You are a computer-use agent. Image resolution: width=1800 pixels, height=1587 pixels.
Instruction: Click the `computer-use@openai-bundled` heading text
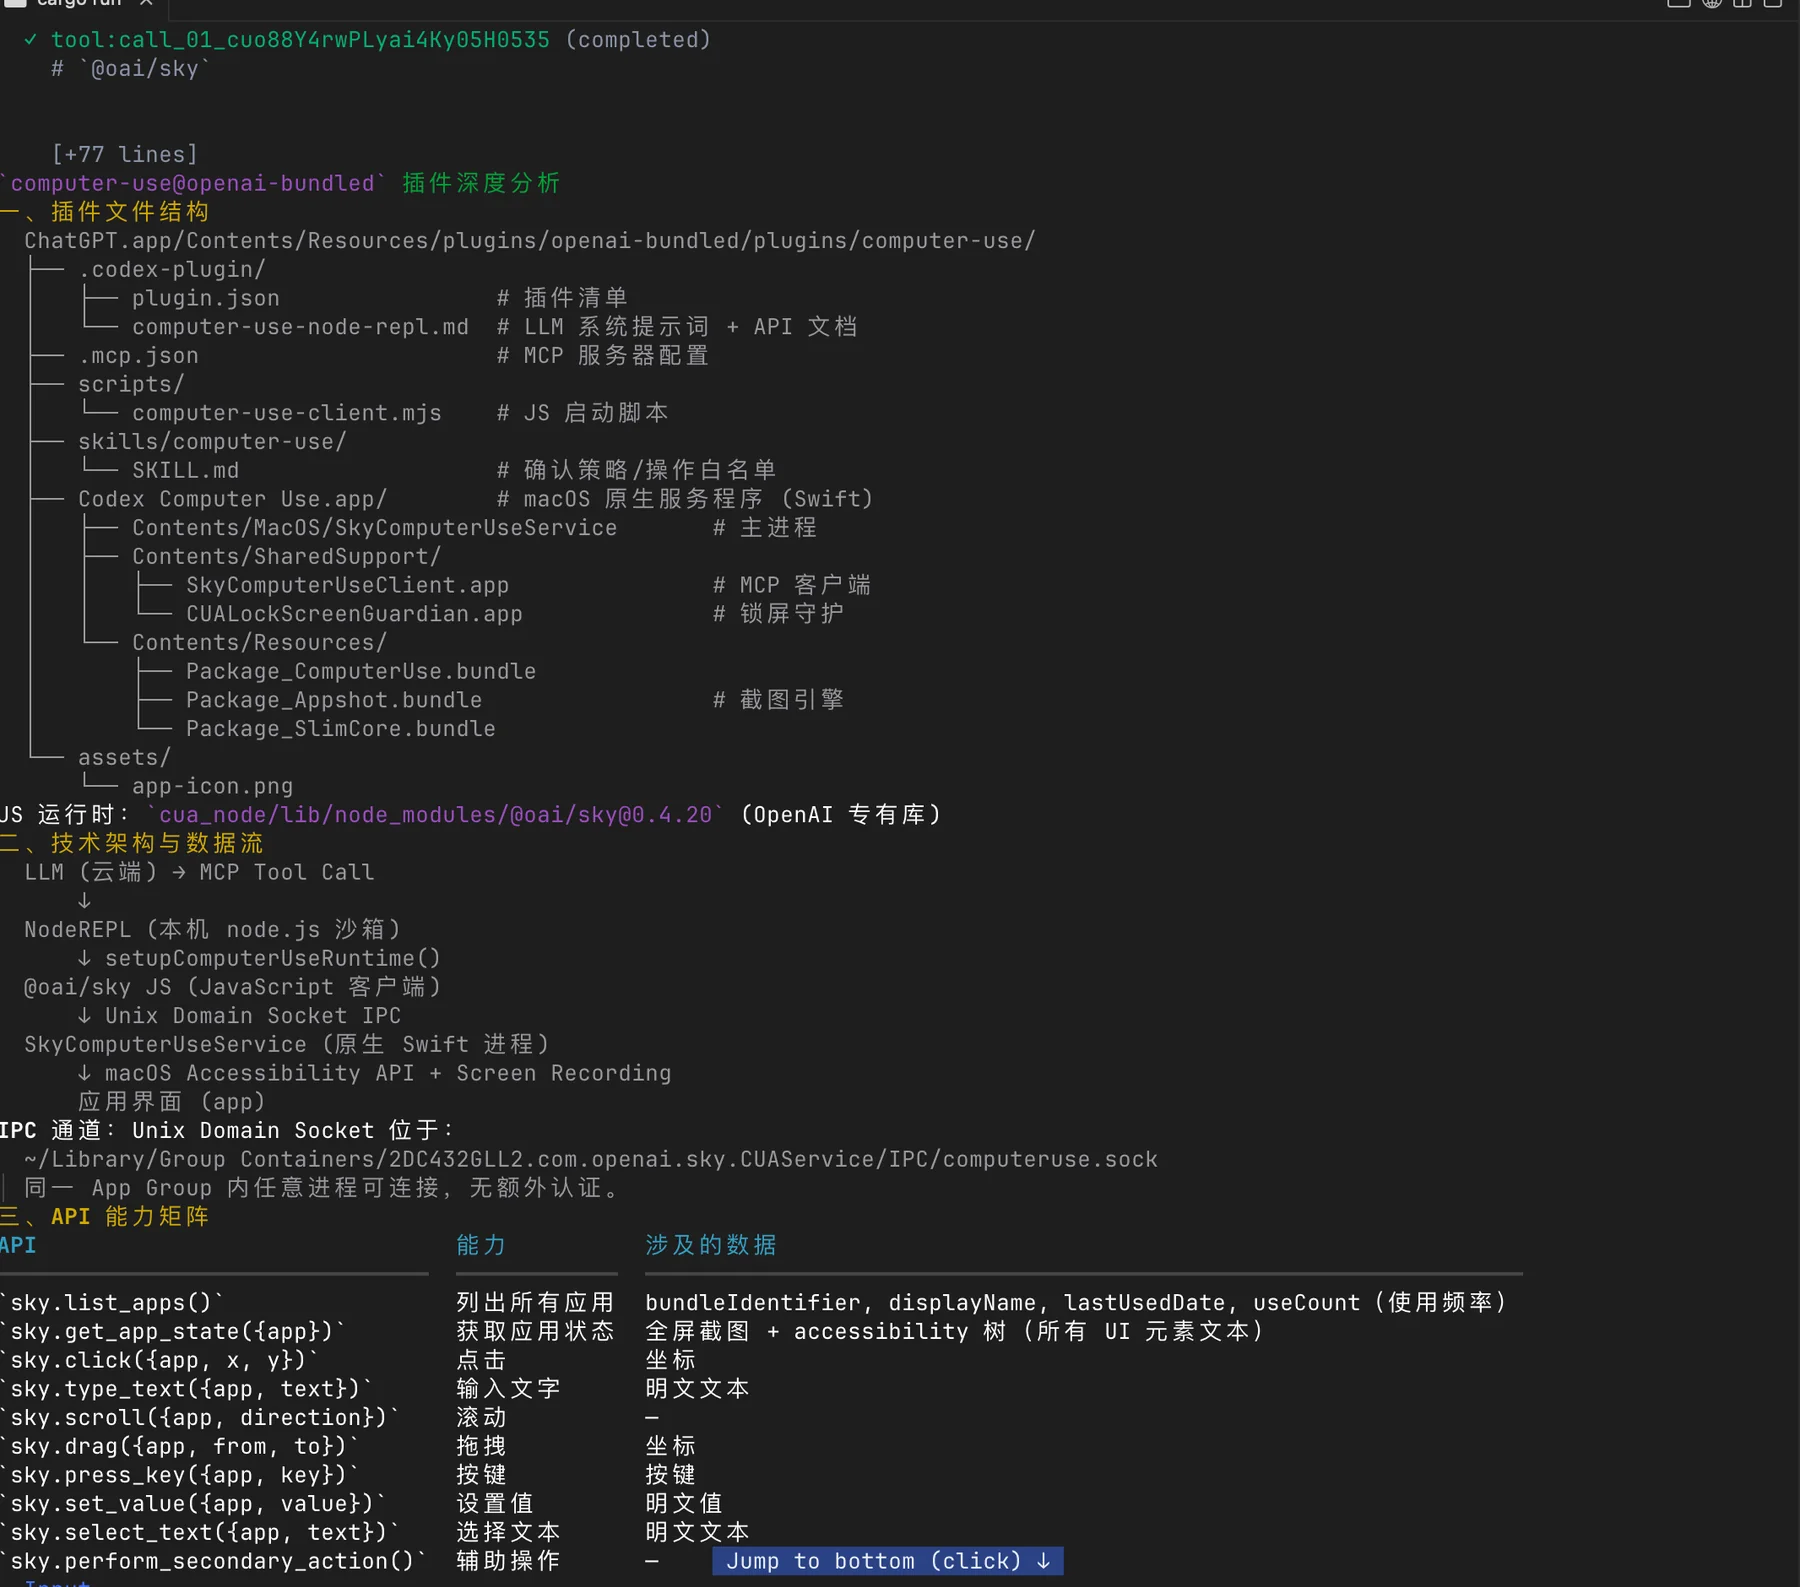[193, 183]
